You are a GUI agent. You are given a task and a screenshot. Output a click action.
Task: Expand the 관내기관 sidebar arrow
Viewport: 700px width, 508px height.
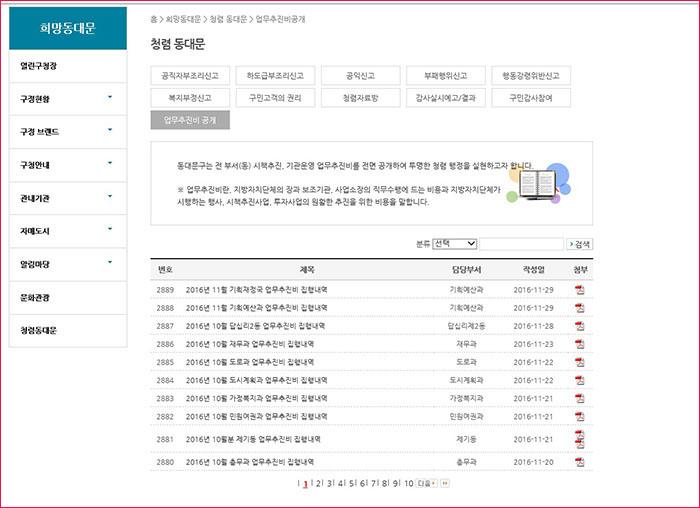tap(110, 196)
